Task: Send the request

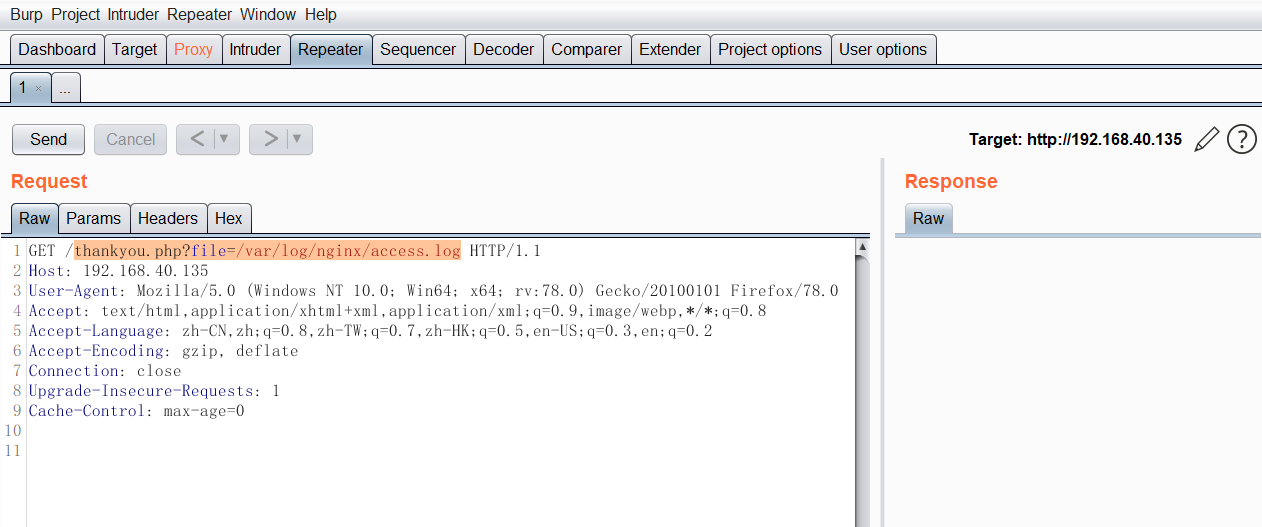Action: (48, 139)
